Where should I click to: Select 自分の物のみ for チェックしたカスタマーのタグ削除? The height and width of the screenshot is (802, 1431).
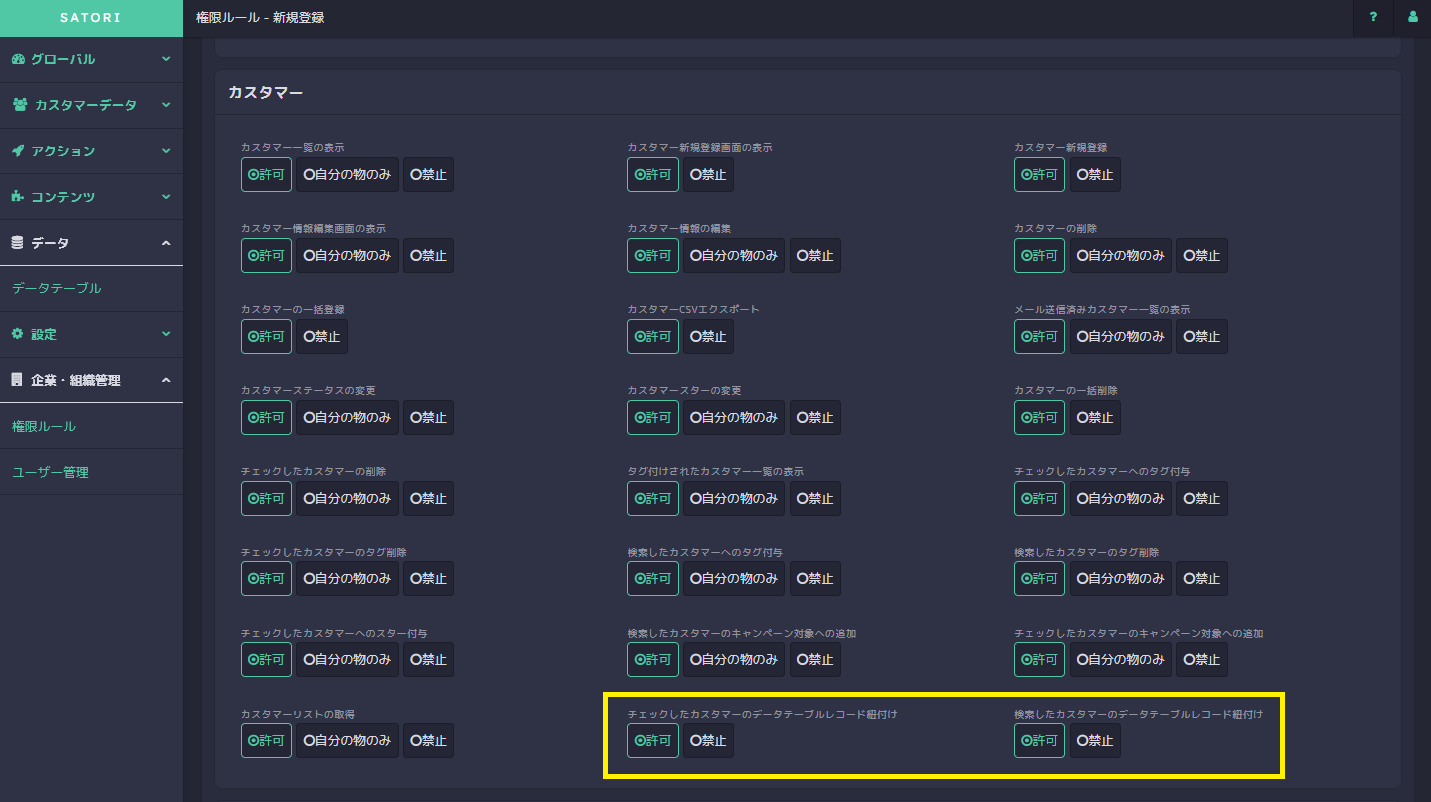[347, 578]
